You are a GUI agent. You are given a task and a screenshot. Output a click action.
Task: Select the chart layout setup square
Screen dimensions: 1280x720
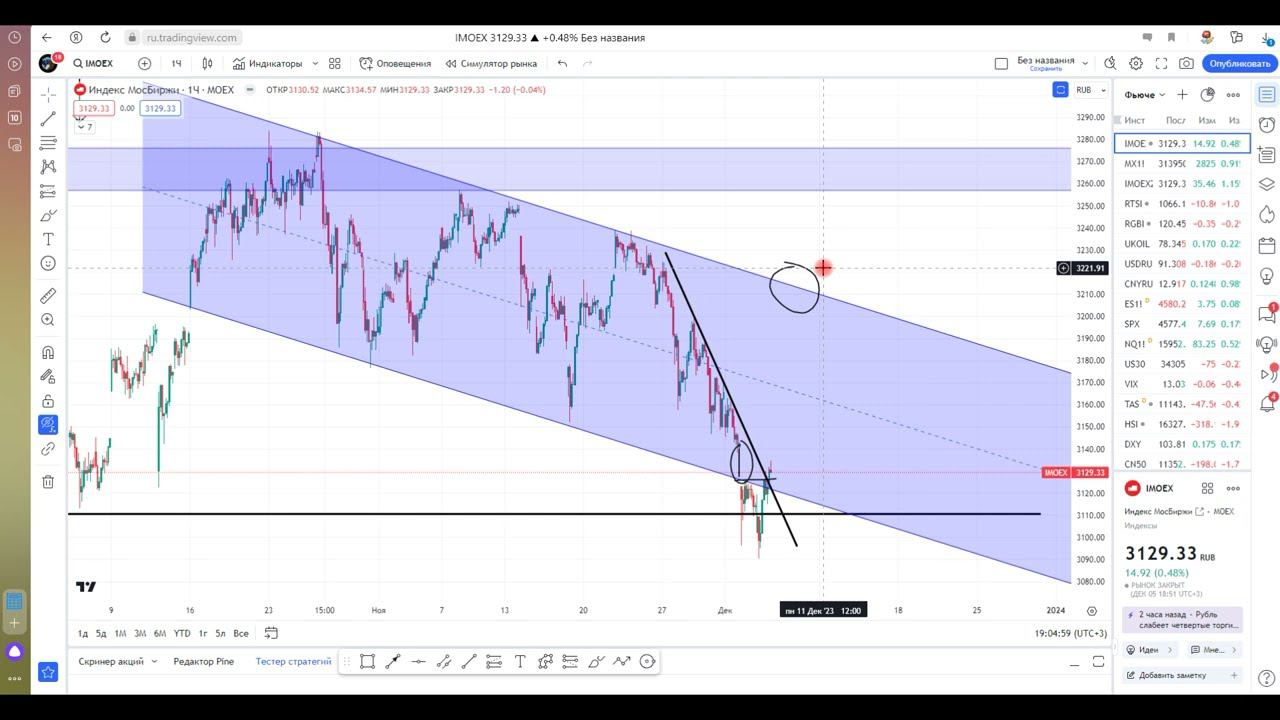[x=1001, y=63]
